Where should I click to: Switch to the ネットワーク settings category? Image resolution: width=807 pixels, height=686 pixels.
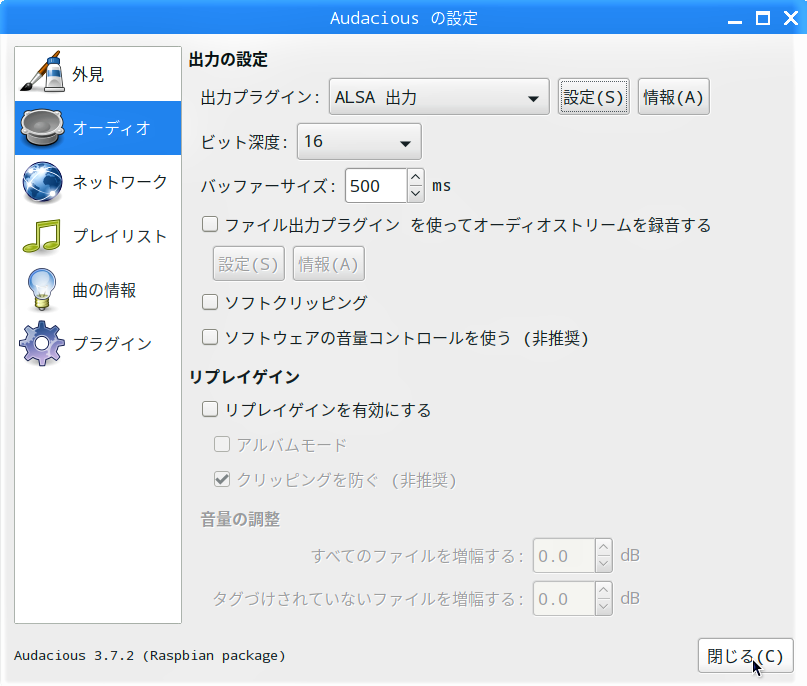(119, 182)
